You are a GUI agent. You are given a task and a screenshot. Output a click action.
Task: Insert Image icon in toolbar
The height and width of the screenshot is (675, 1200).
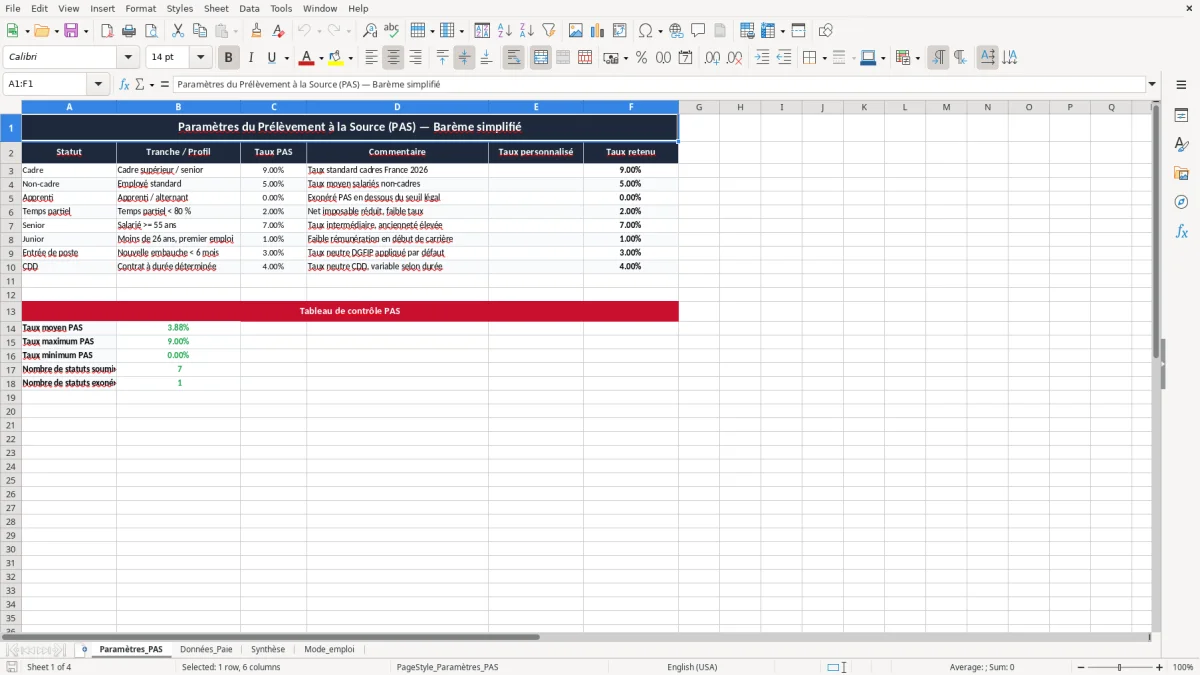click(576, 31)
